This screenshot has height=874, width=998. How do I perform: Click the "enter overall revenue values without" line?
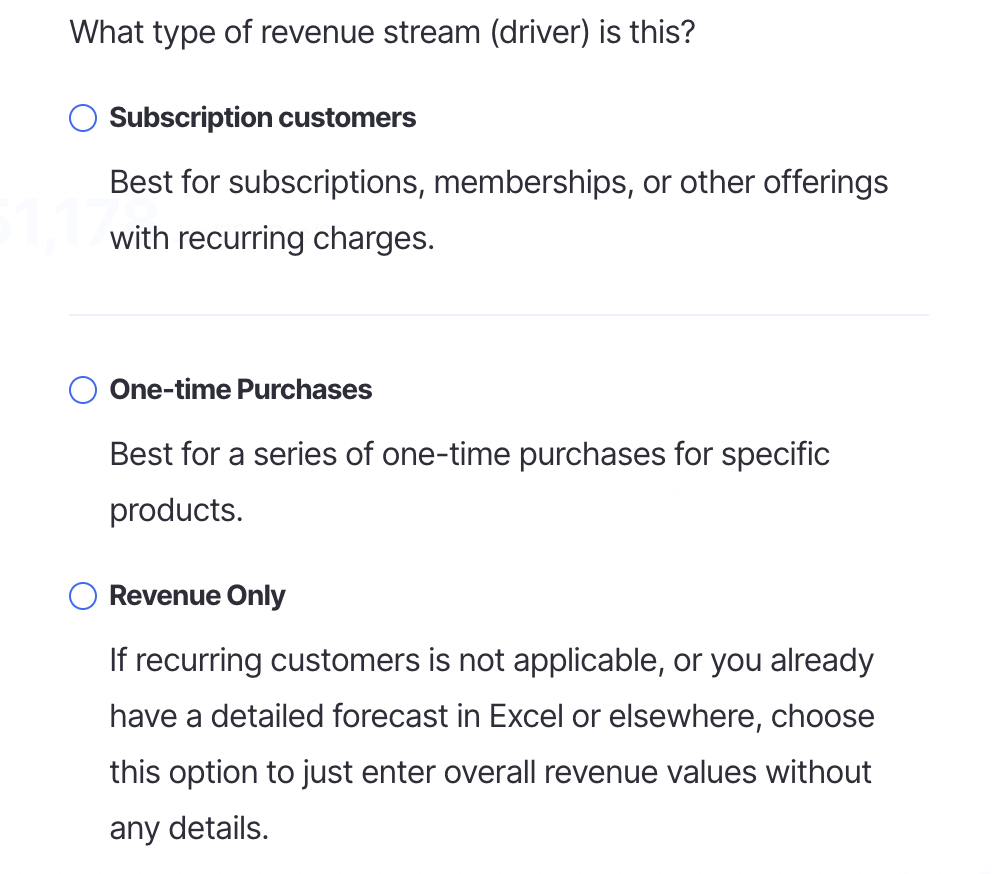(491, 773)
